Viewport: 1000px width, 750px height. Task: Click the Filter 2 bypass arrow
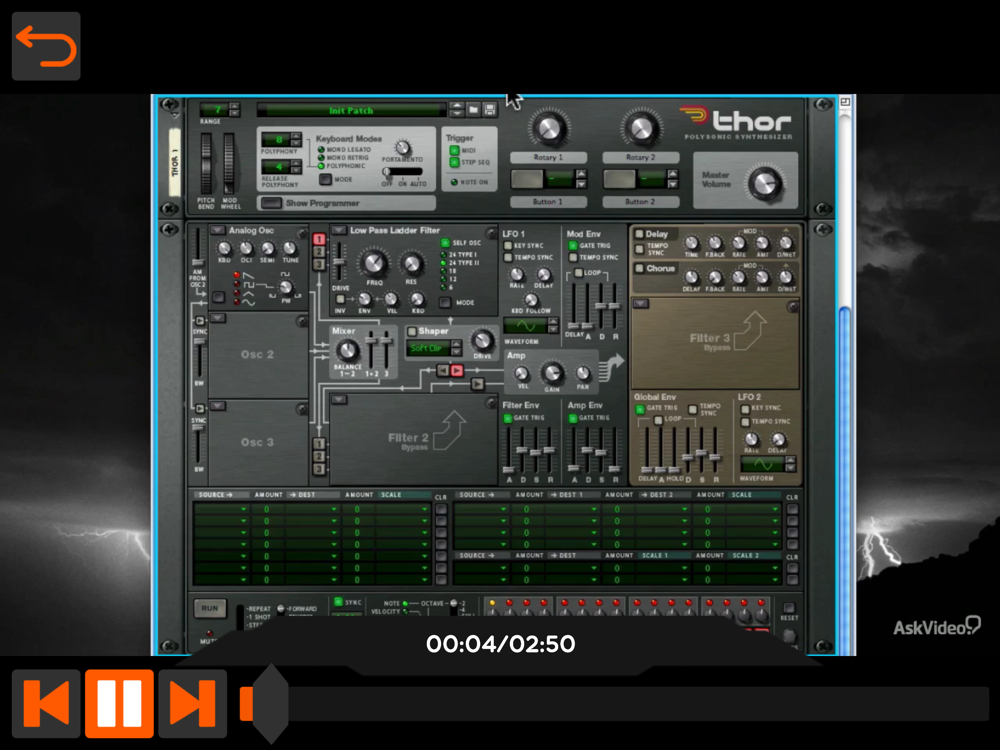click(x=450, y=431)
